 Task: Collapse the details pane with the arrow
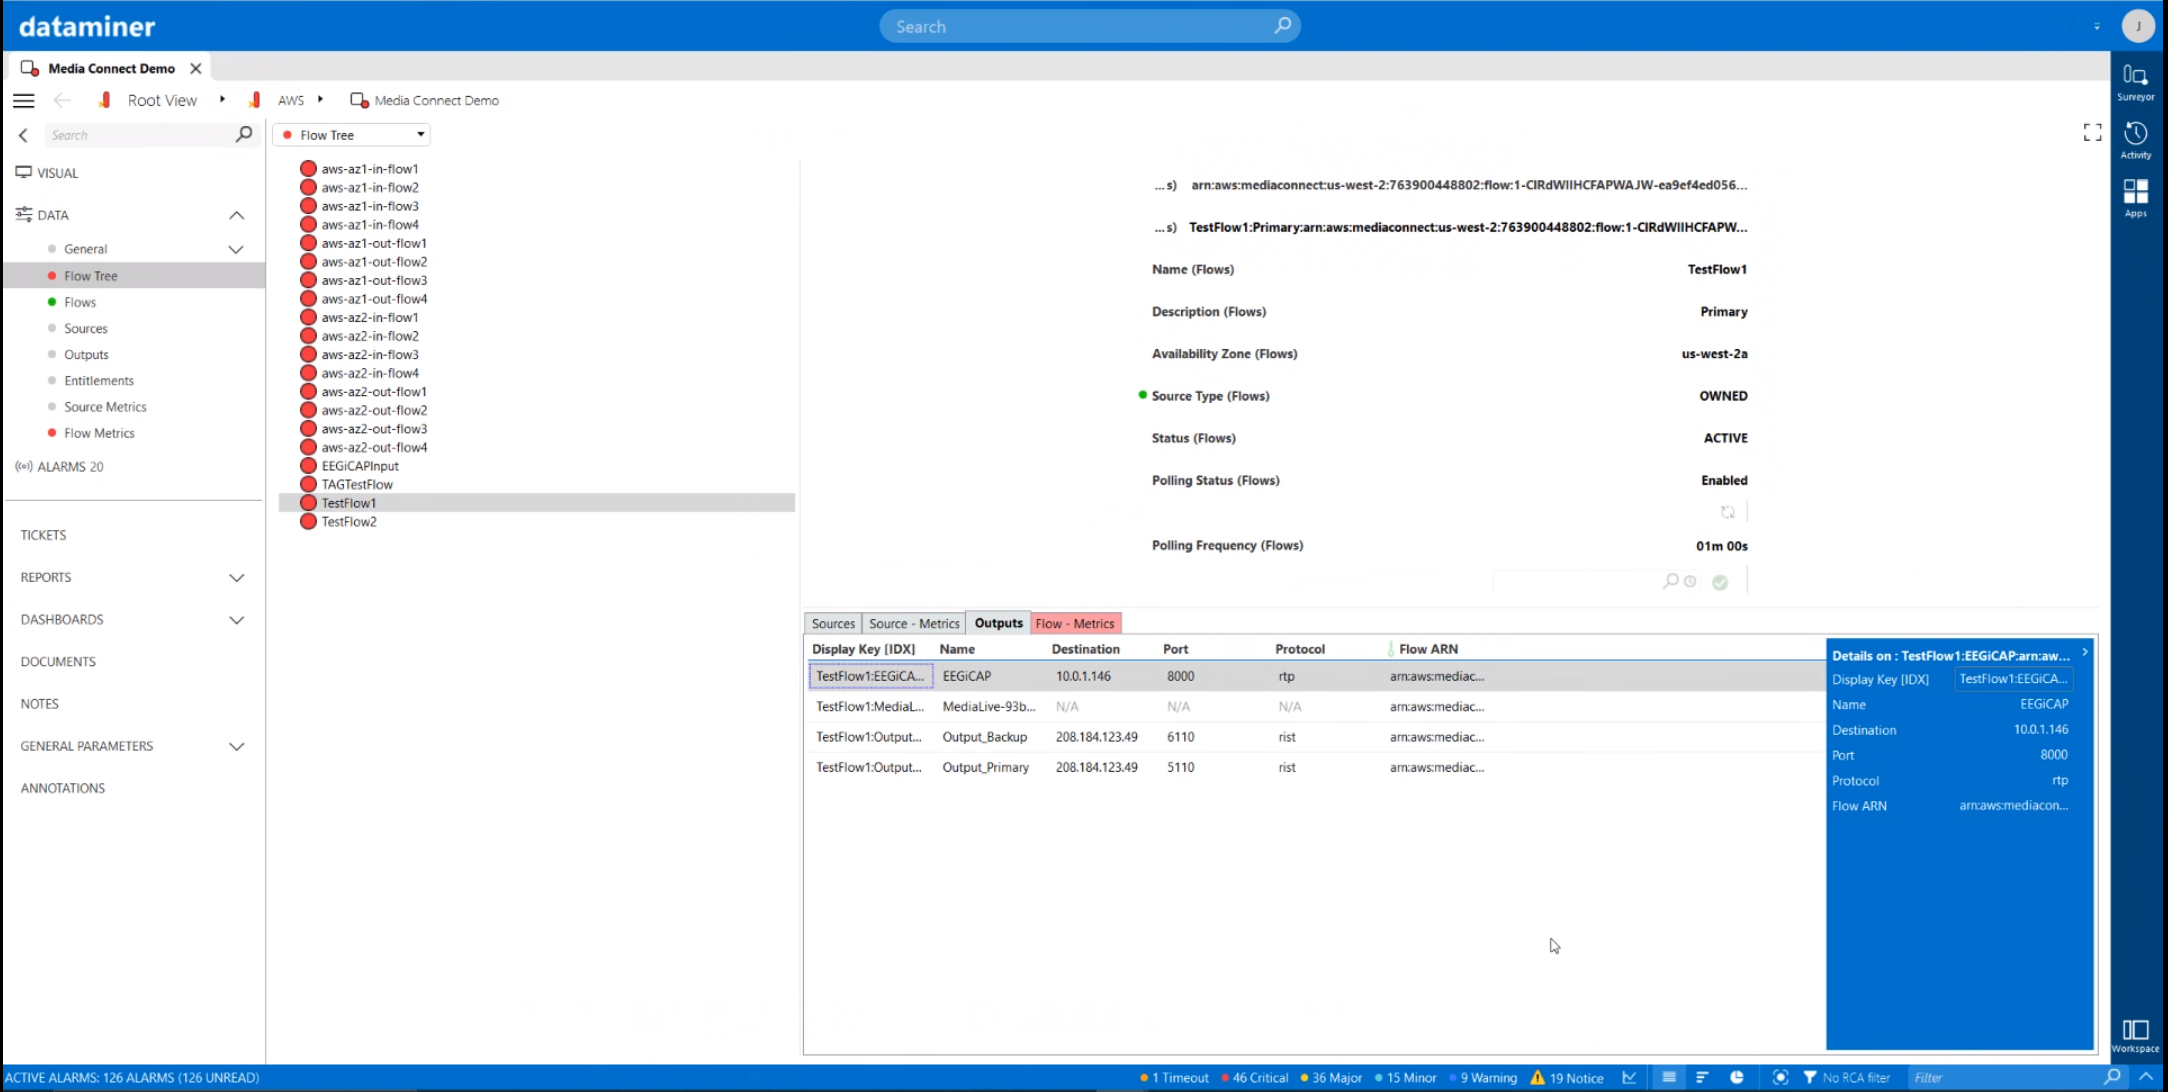tap(2085, 652)
